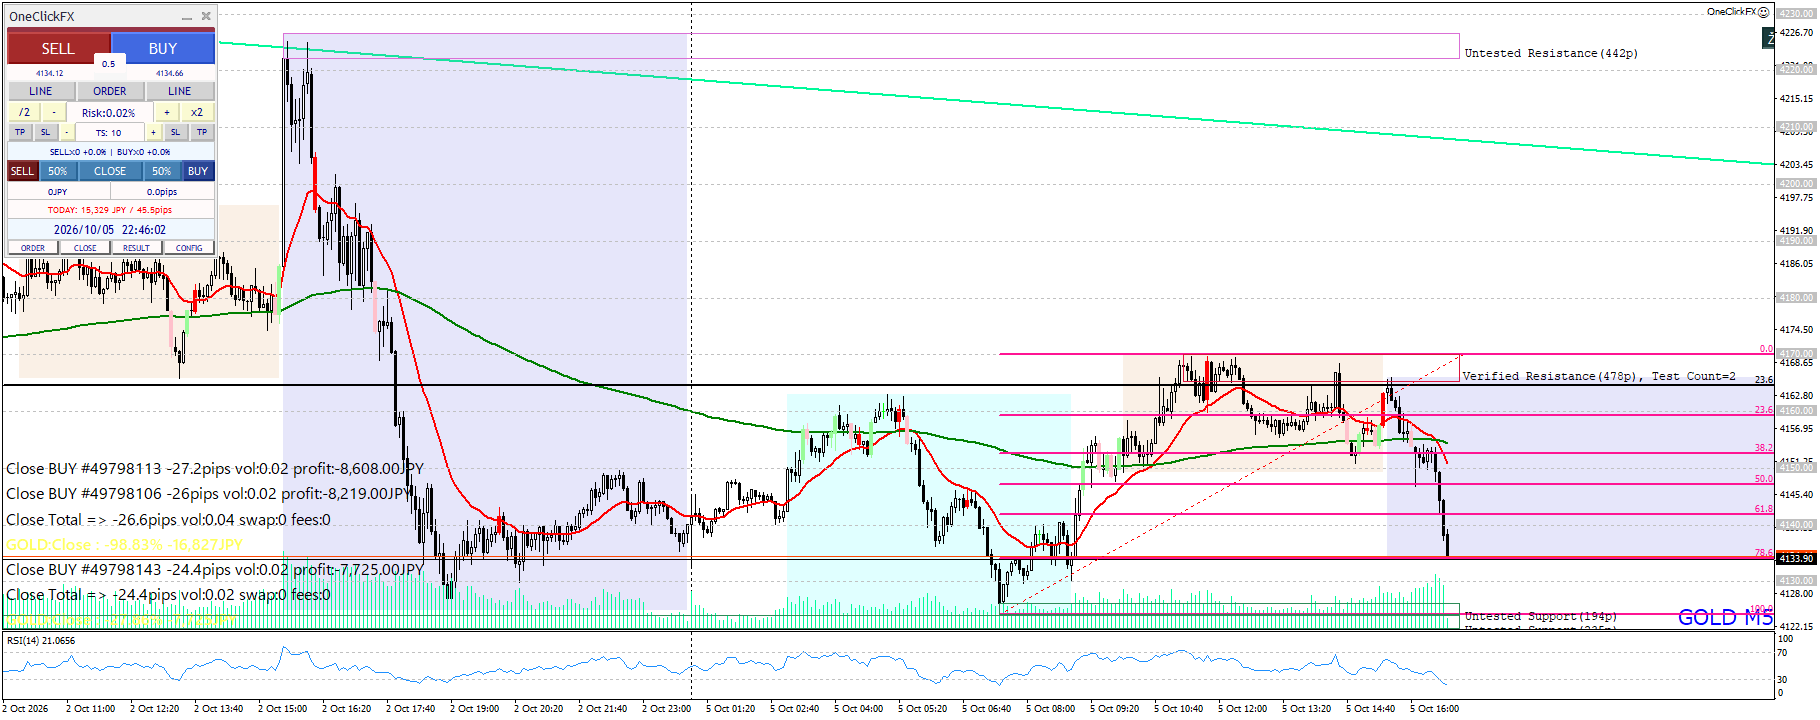The height and width of the screenshot is (720, 1820).
Task: Open the CONFIG tab
Action: 189,248
